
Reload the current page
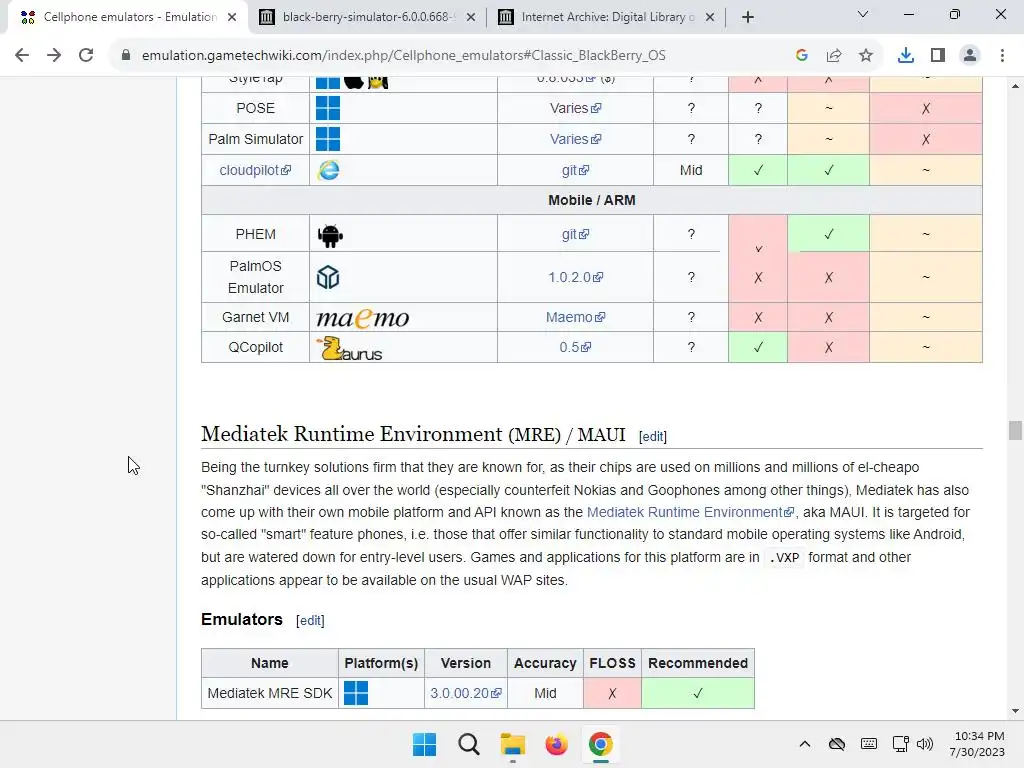click(x=86, y=56)
